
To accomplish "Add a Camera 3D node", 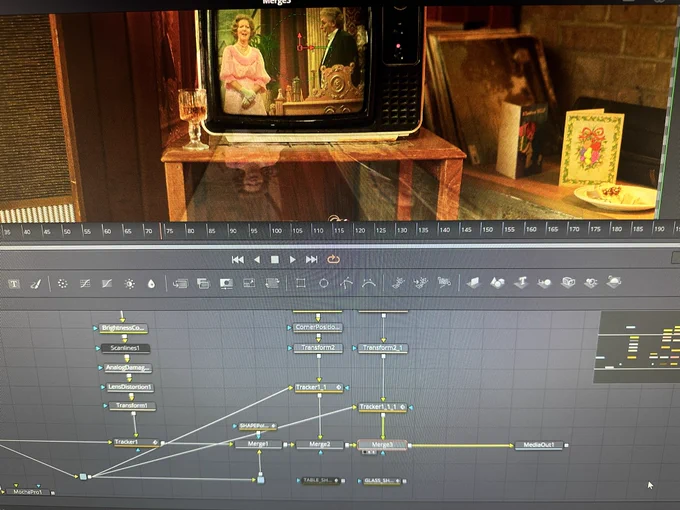I will 568,282.
